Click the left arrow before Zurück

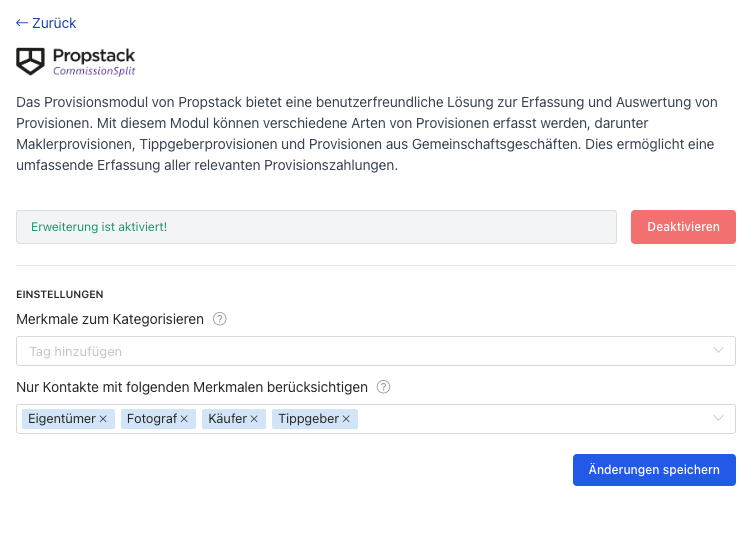coord(22,23)
